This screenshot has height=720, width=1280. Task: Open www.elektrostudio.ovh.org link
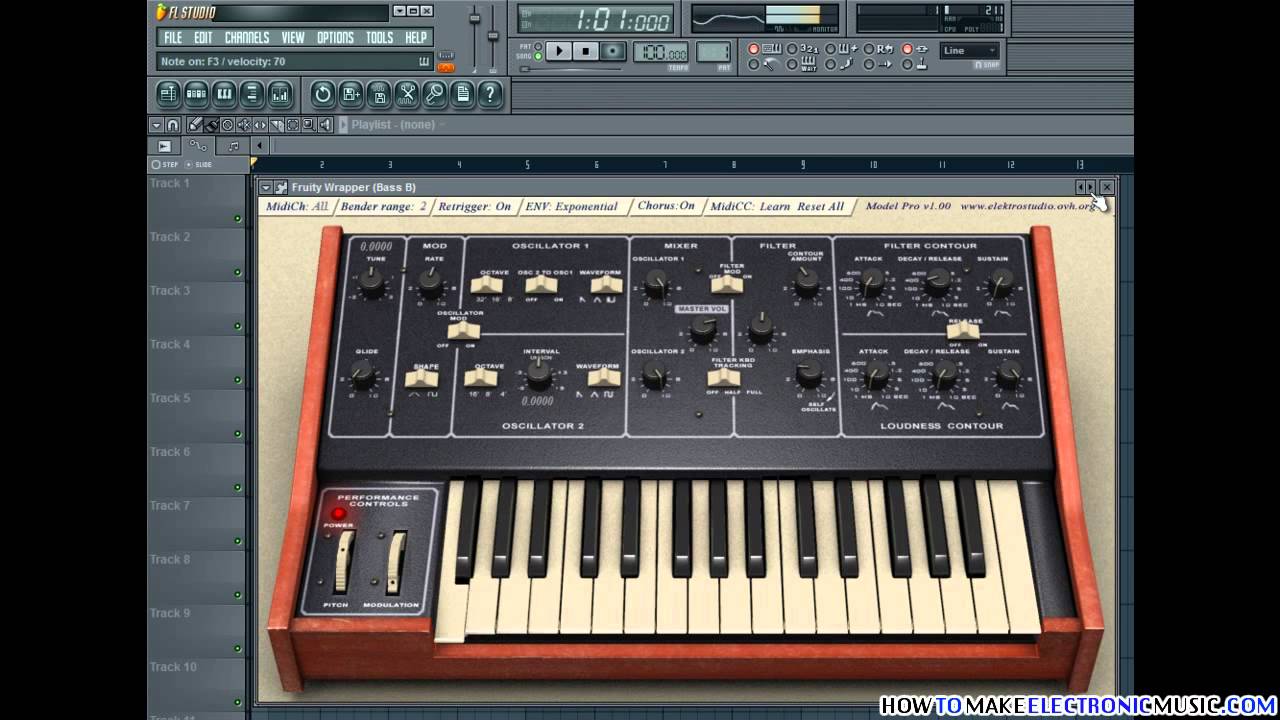[x=1028, y=206]
